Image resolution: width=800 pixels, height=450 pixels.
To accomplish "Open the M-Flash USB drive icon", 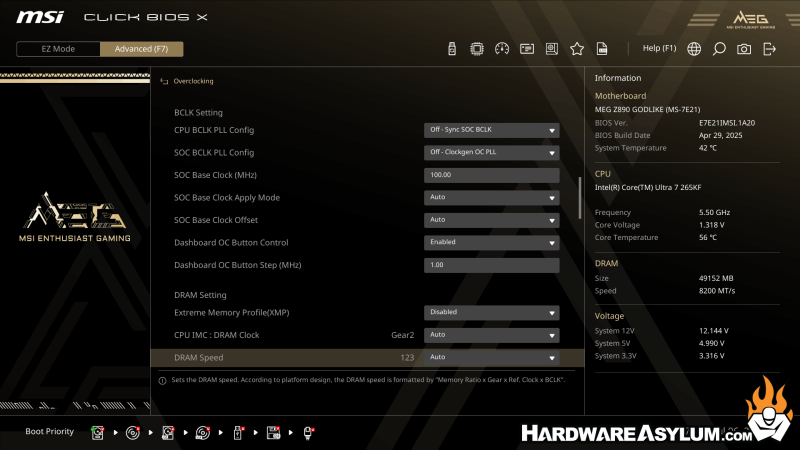I will click(x=452, y=49).
